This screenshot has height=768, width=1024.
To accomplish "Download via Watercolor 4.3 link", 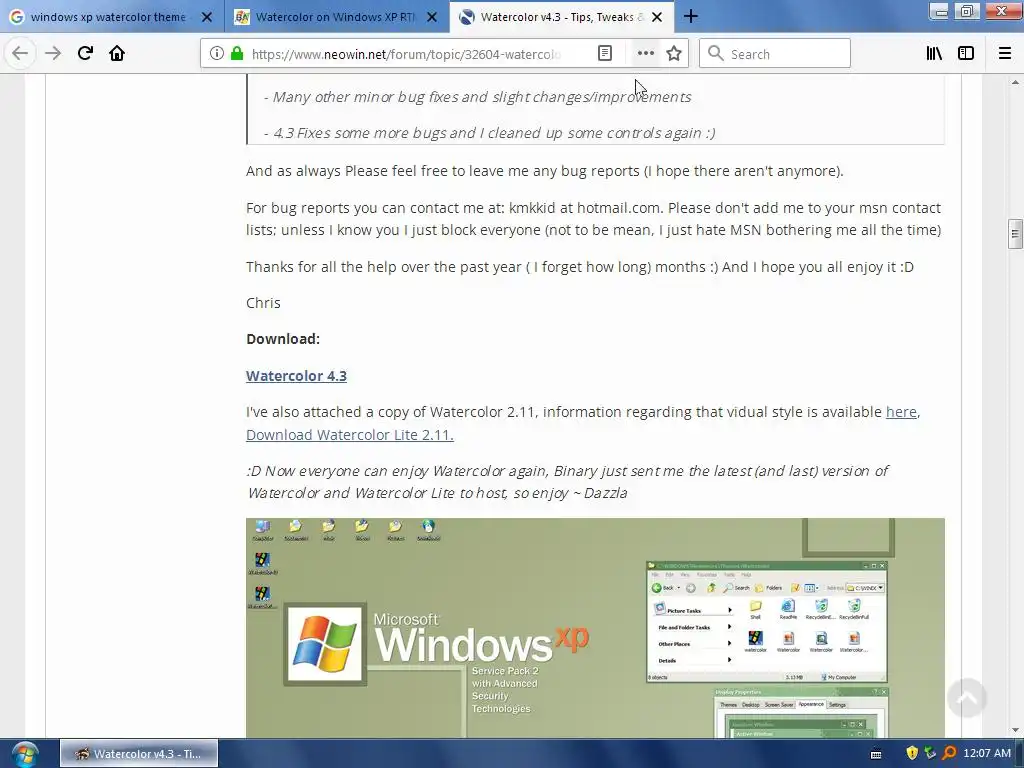I will click(296, 376).
